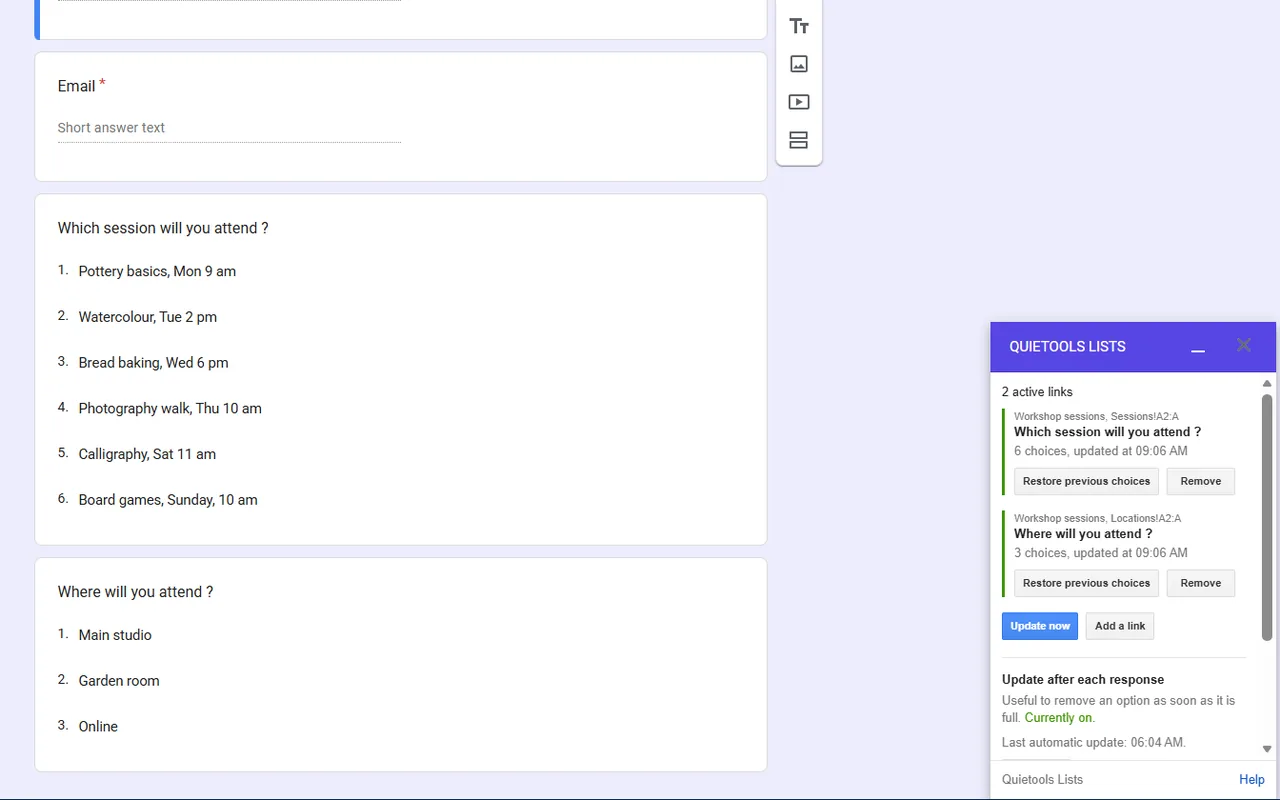Image resolution: width=1280 pixels, height=800 pixels.
Task: Click the 'Quietools Lists' footer label
Action: pyautogui.click(x=1042, y=779)
